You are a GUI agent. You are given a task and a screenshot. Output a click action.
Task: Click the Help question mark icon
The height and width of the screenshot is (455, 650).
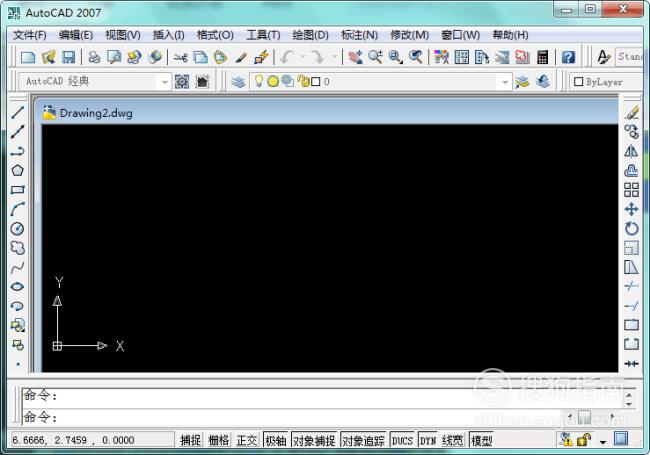568,57
